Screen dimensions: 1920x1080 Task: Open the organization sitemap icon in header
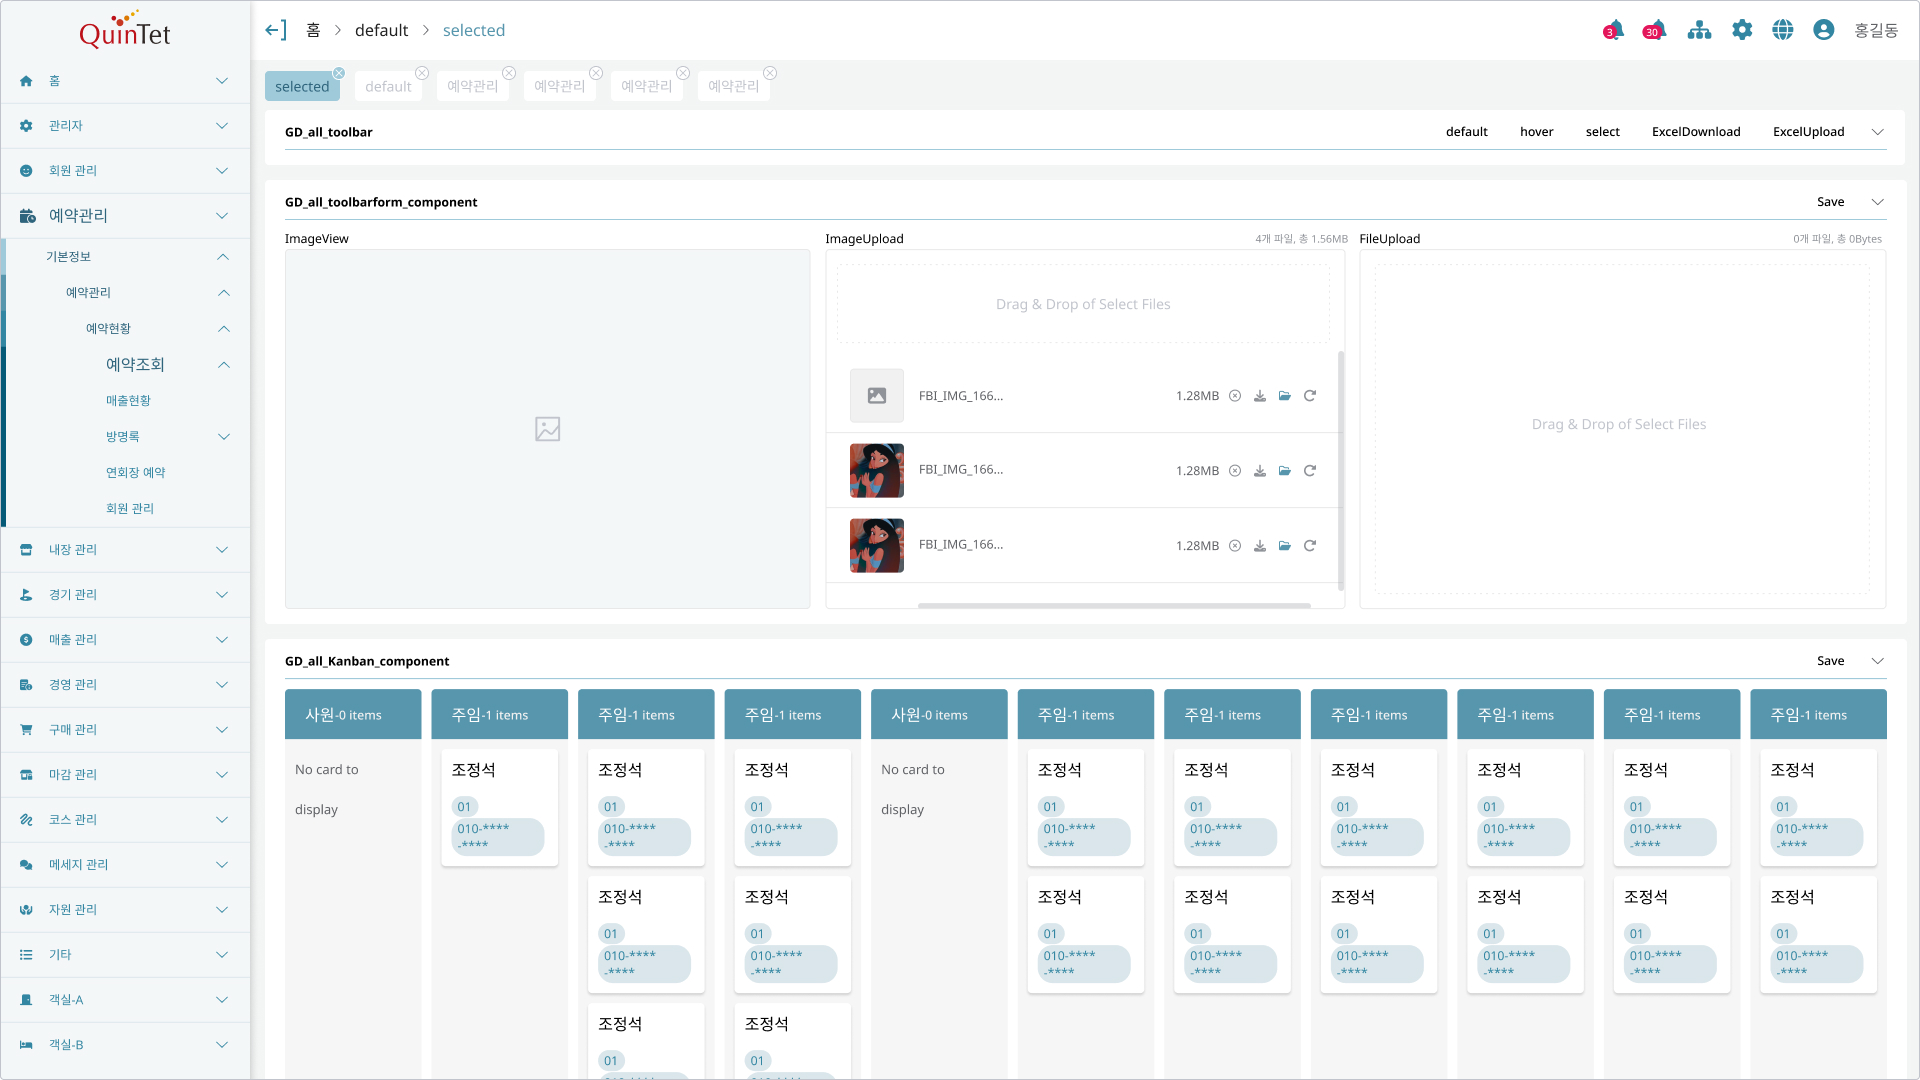click(x=1699, y=30)
